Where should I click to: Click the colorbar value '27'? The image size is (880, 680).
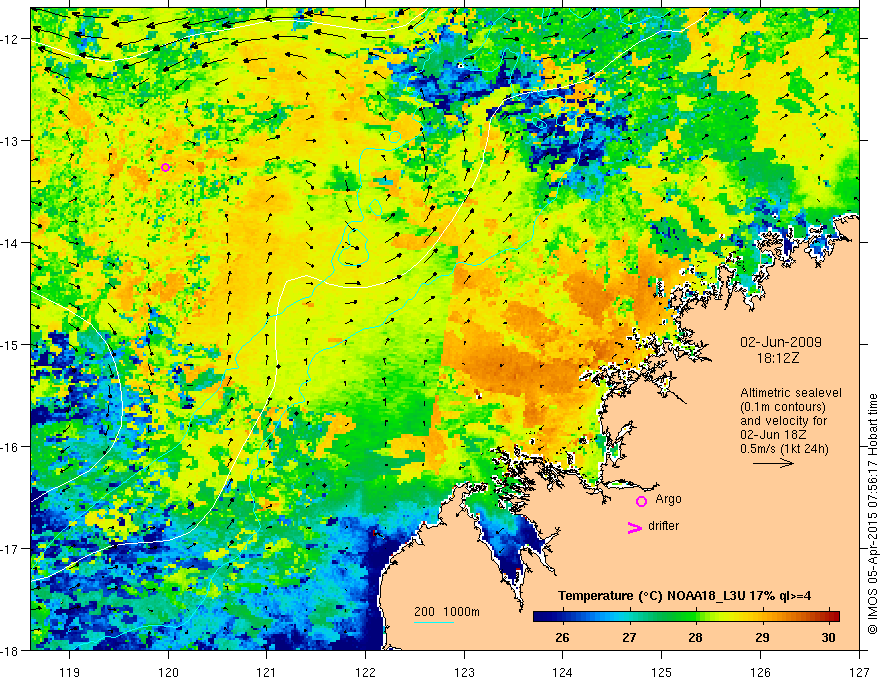click(x=629, y=637)
